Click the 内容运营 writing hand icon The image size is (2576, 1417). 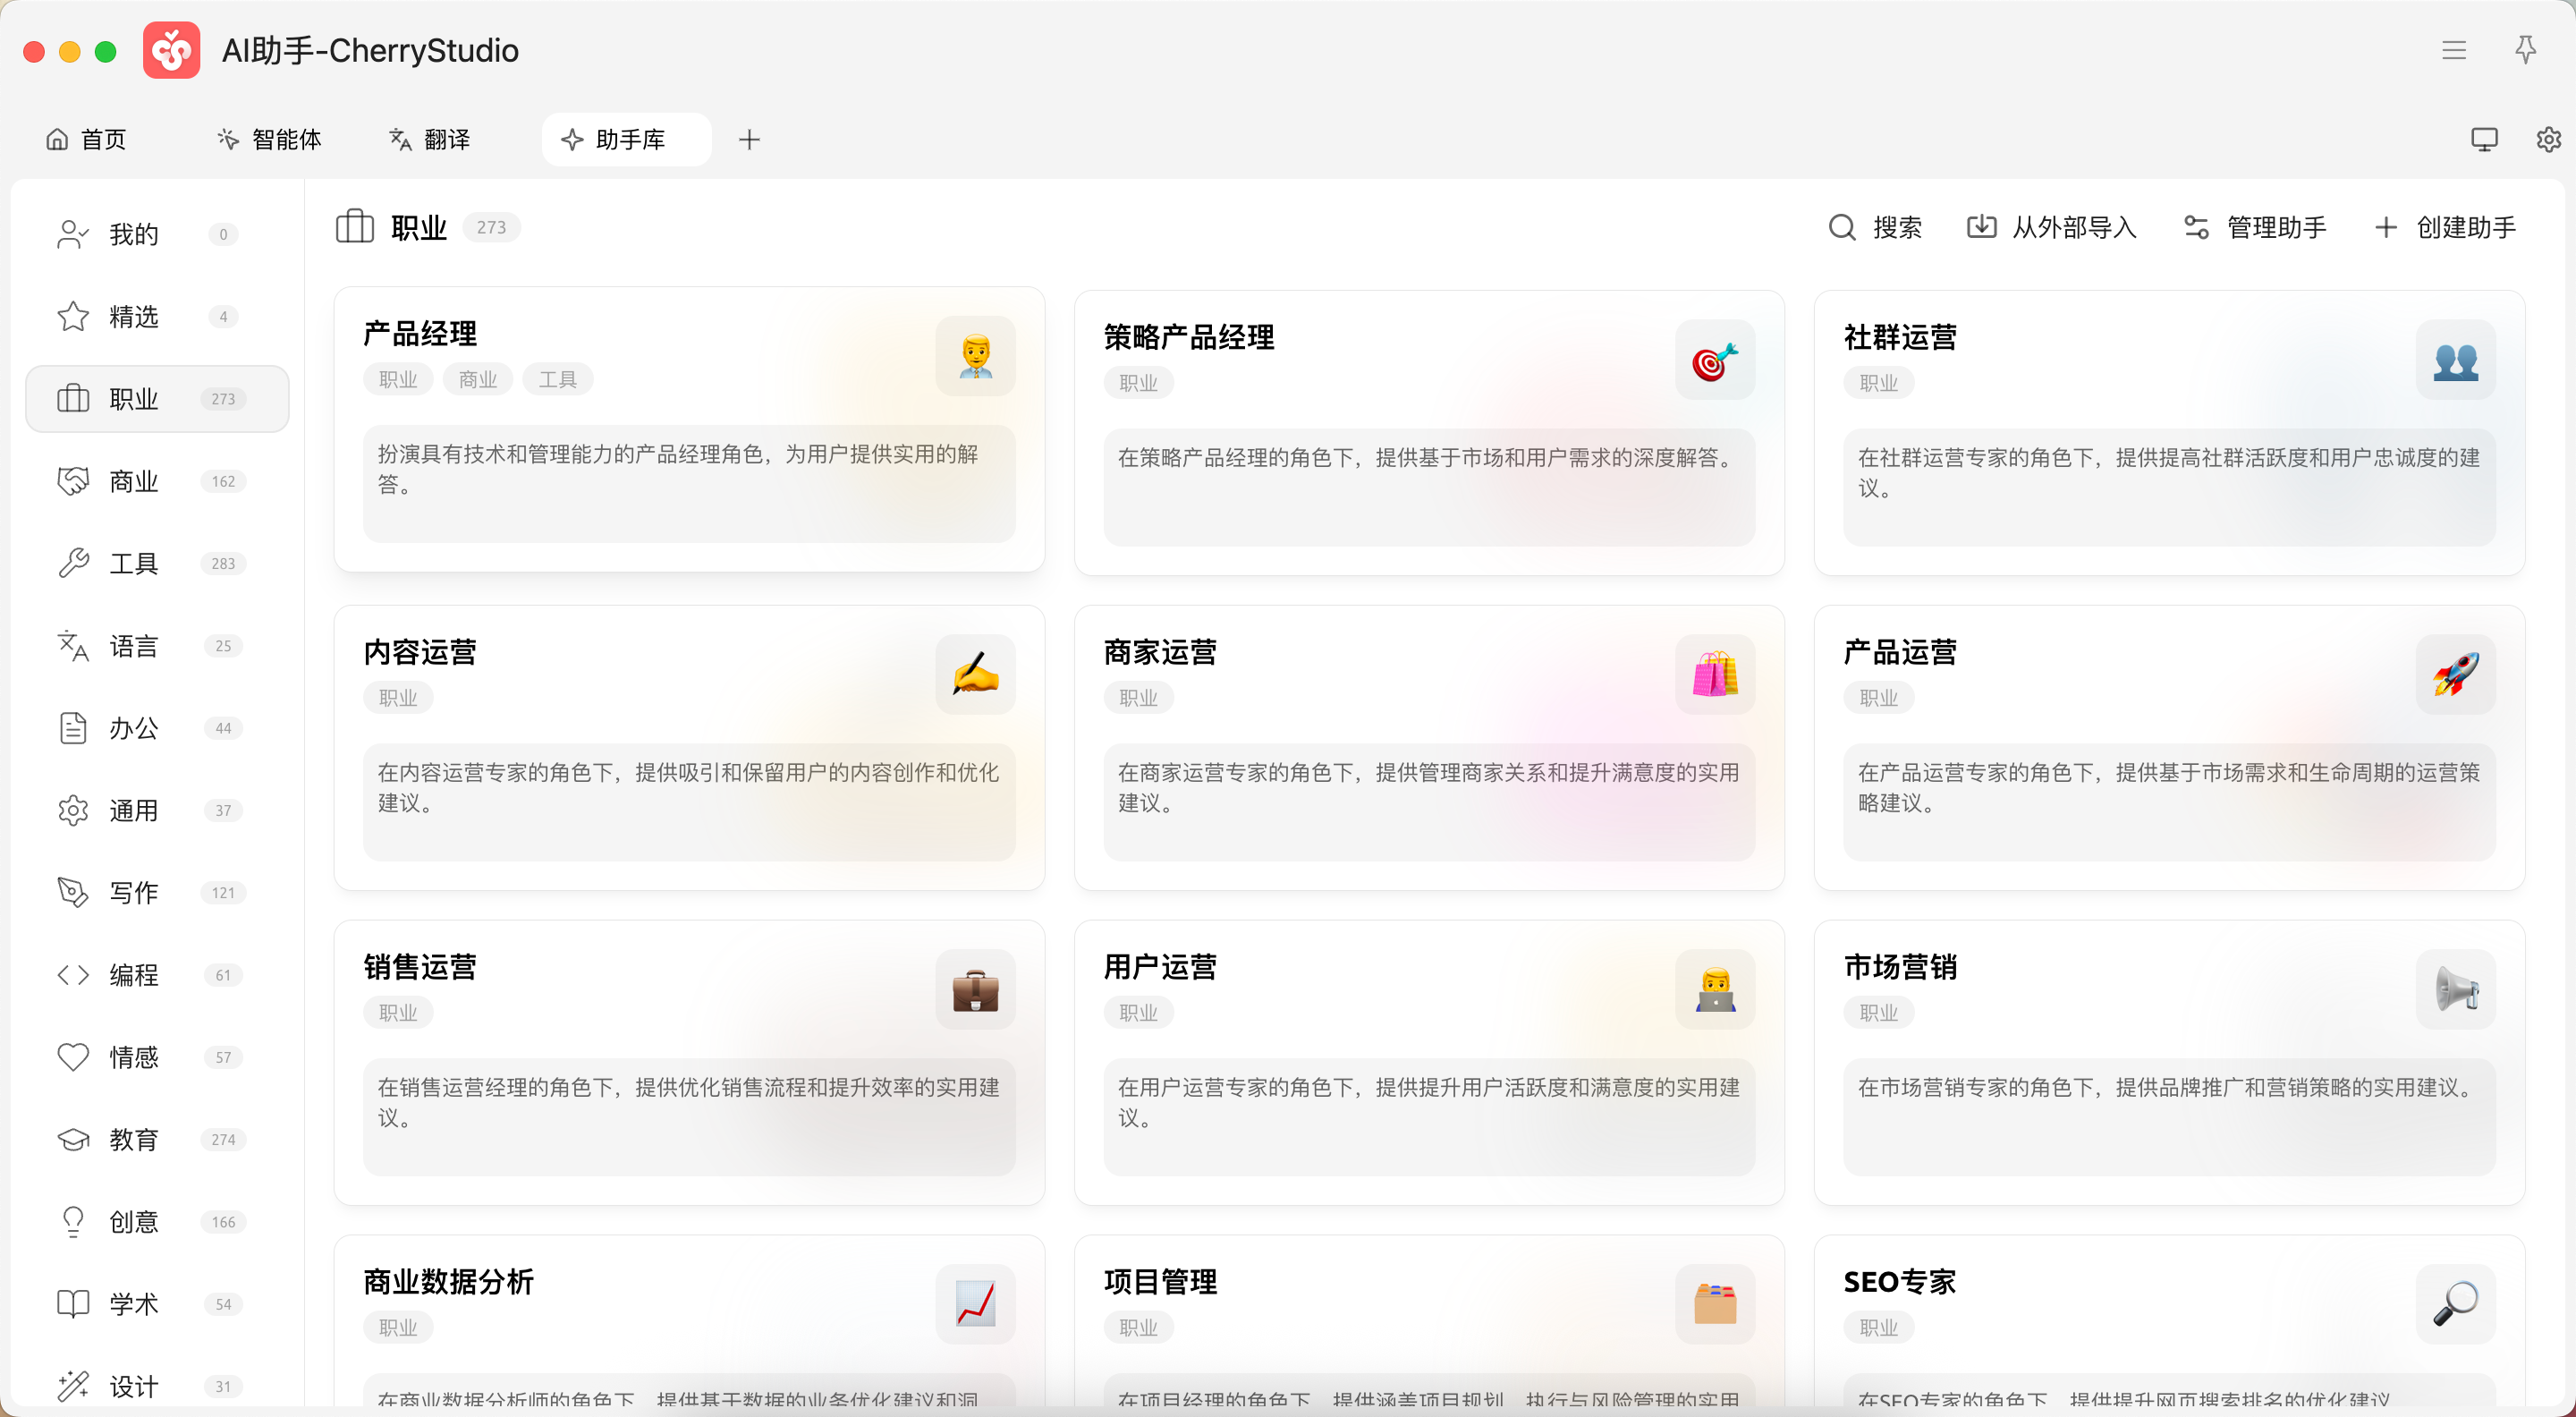point(975,674)
